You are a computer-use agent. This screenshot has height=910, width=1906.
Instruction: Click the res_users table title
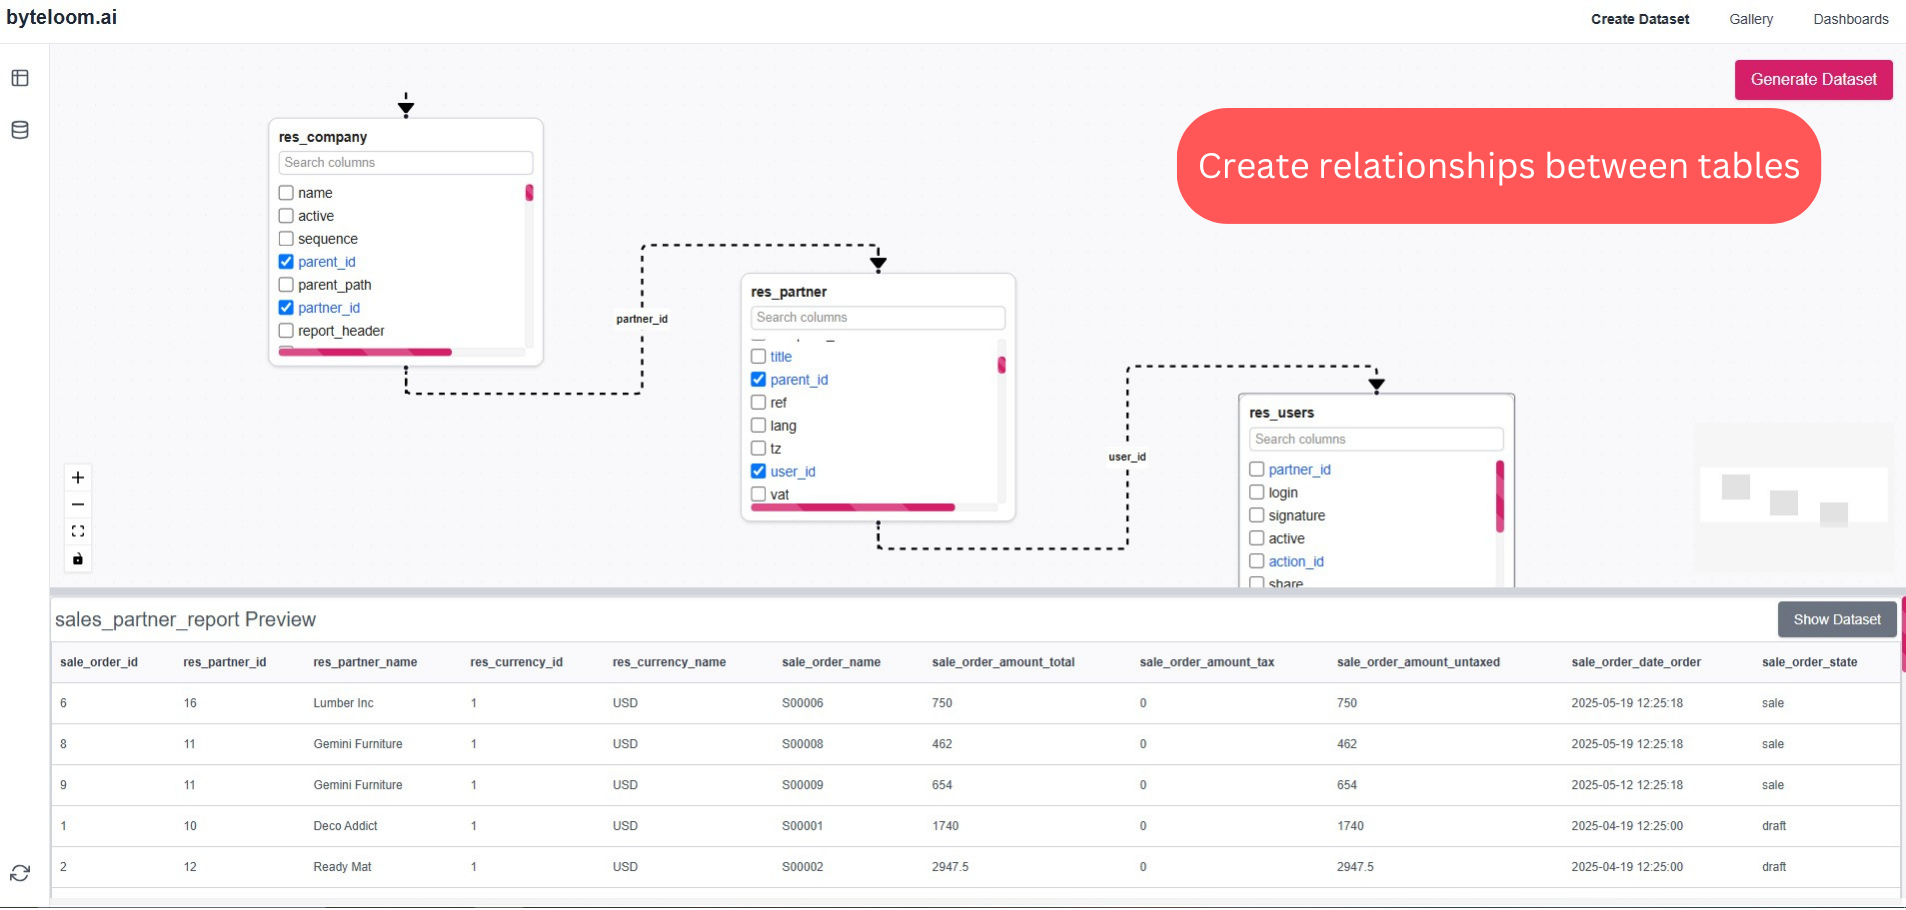[x=1281, y=413]
